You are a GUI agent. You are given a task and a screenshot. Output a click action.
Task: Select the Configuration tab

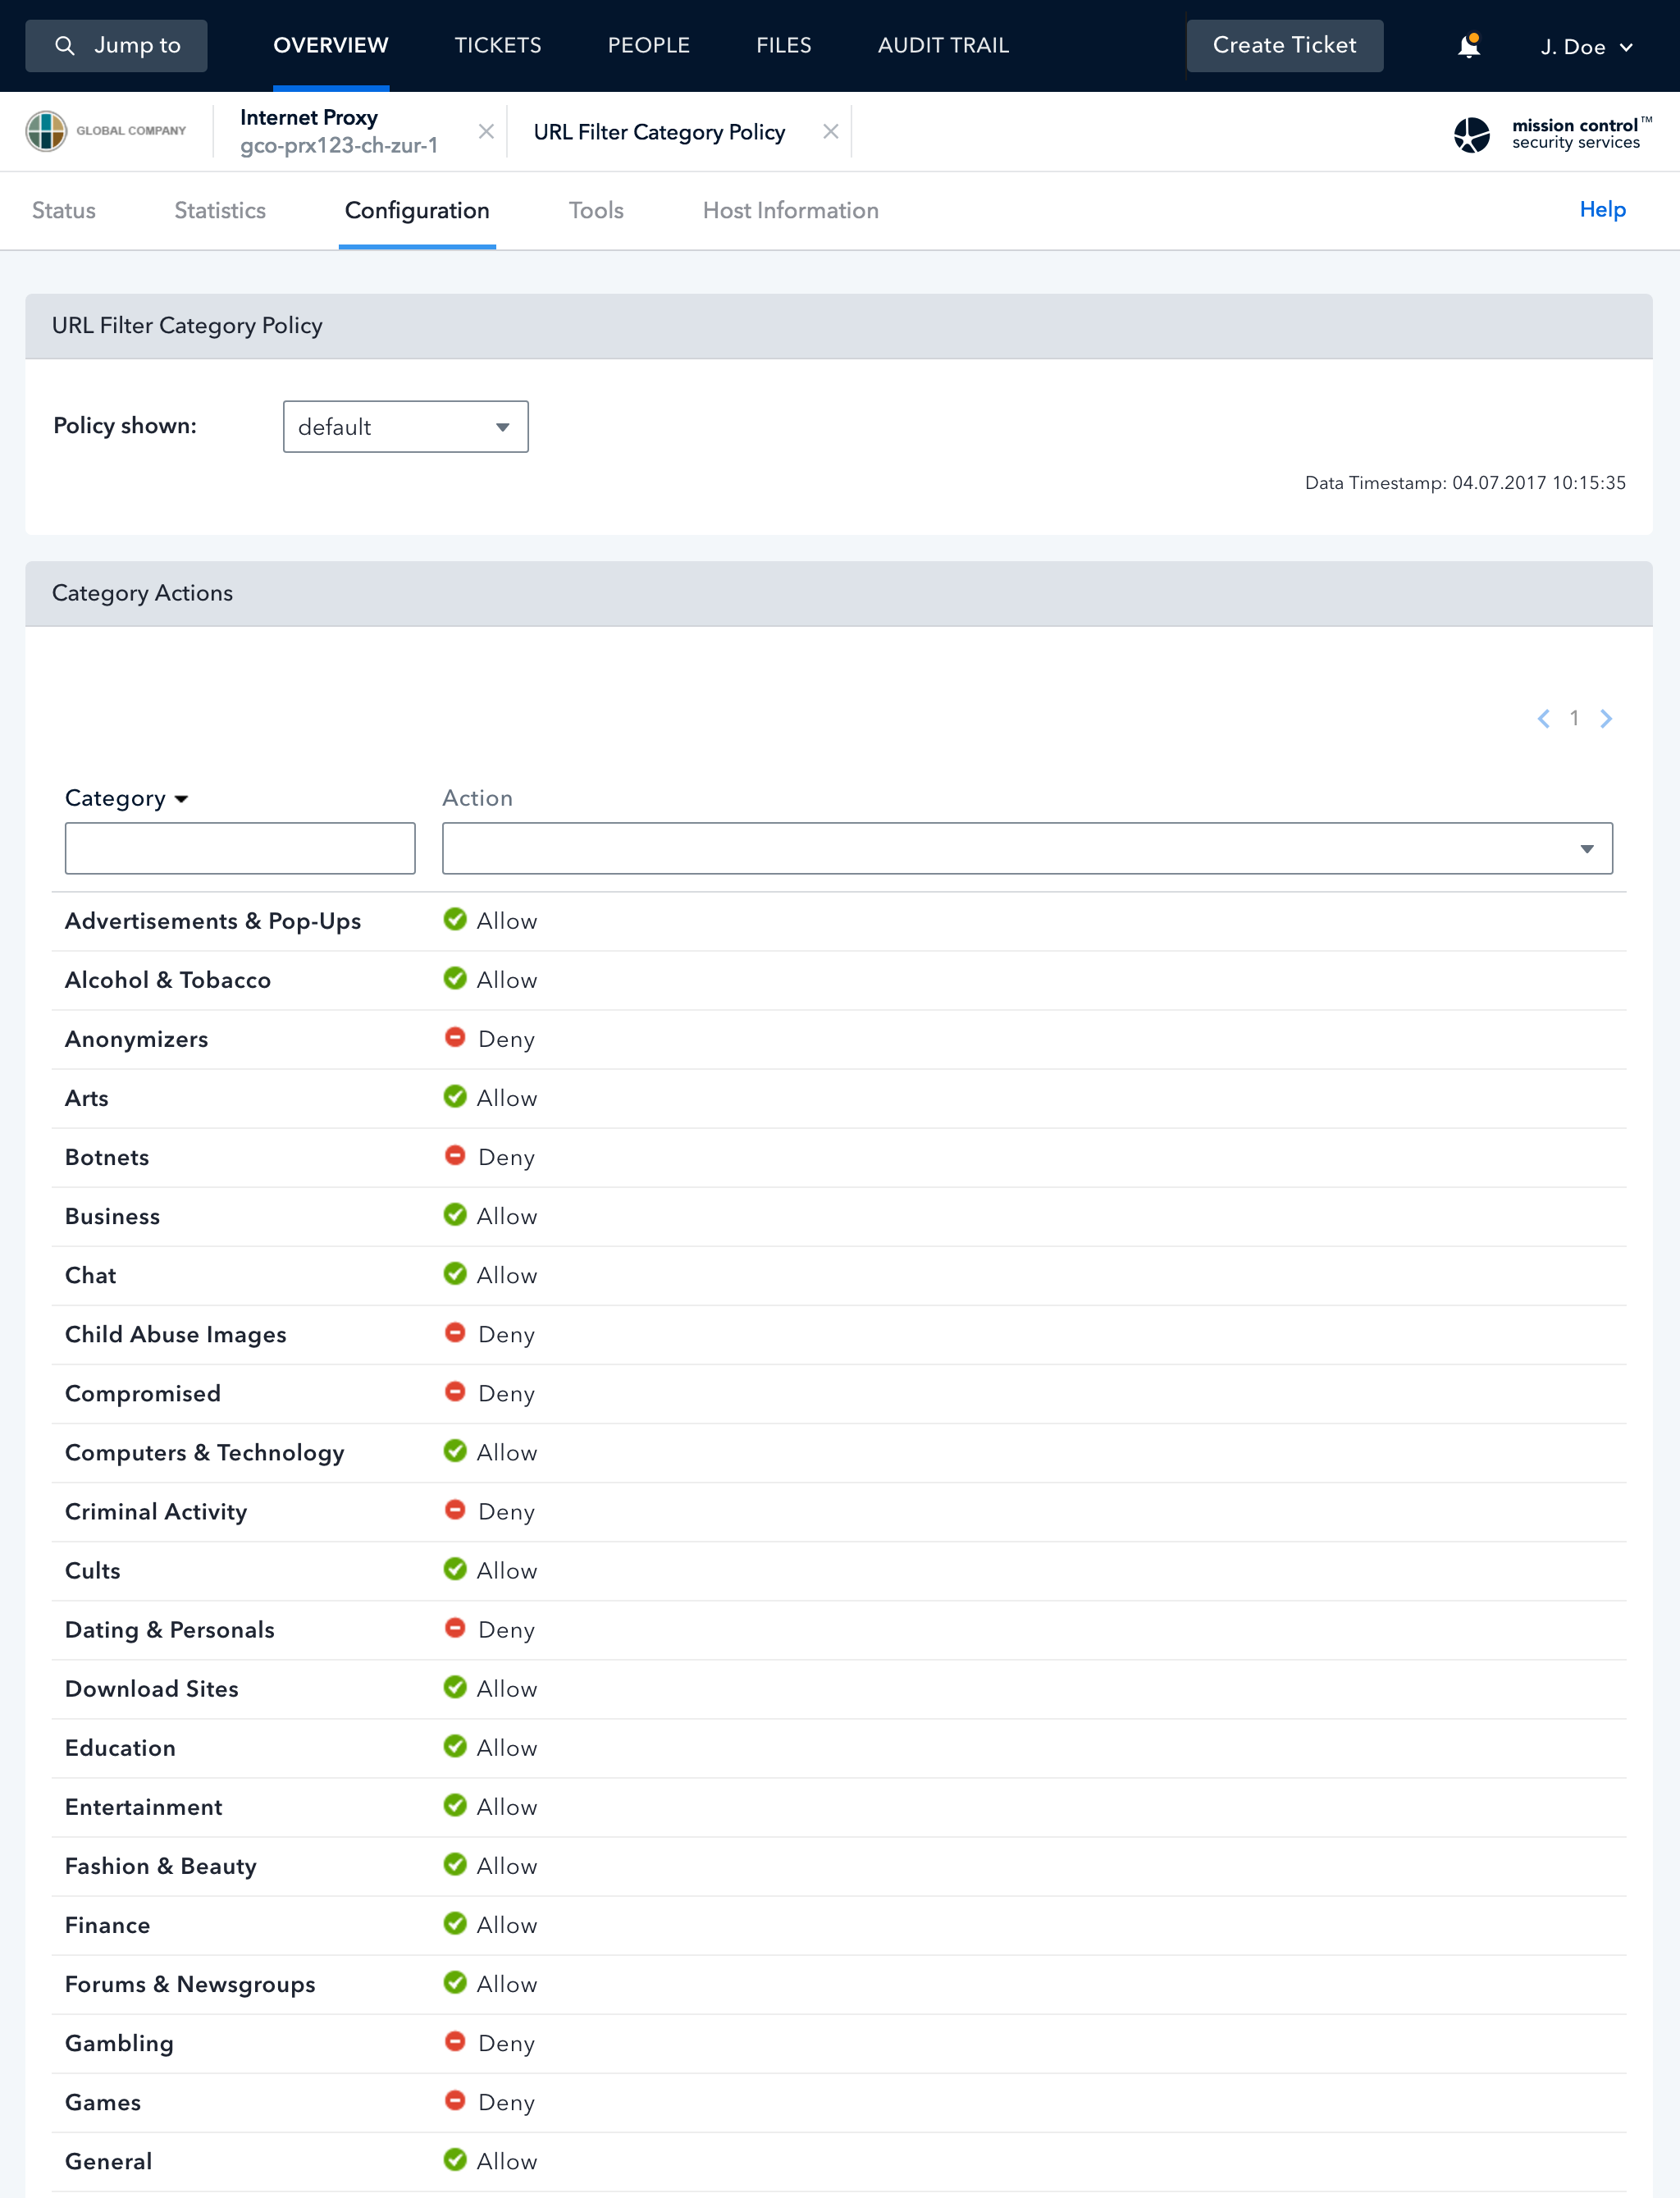pyautogui.click(x=417, y=210)
